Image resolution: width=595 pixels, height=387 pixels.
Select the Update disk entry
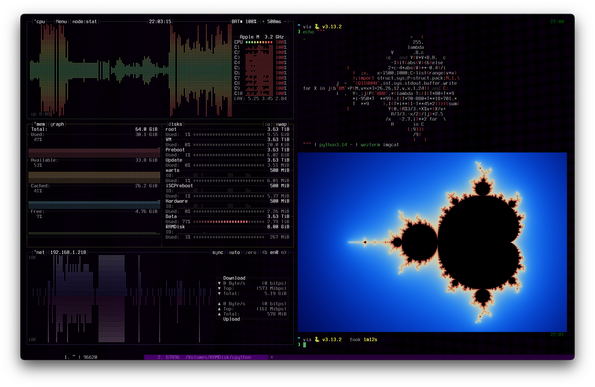[174, 160]
